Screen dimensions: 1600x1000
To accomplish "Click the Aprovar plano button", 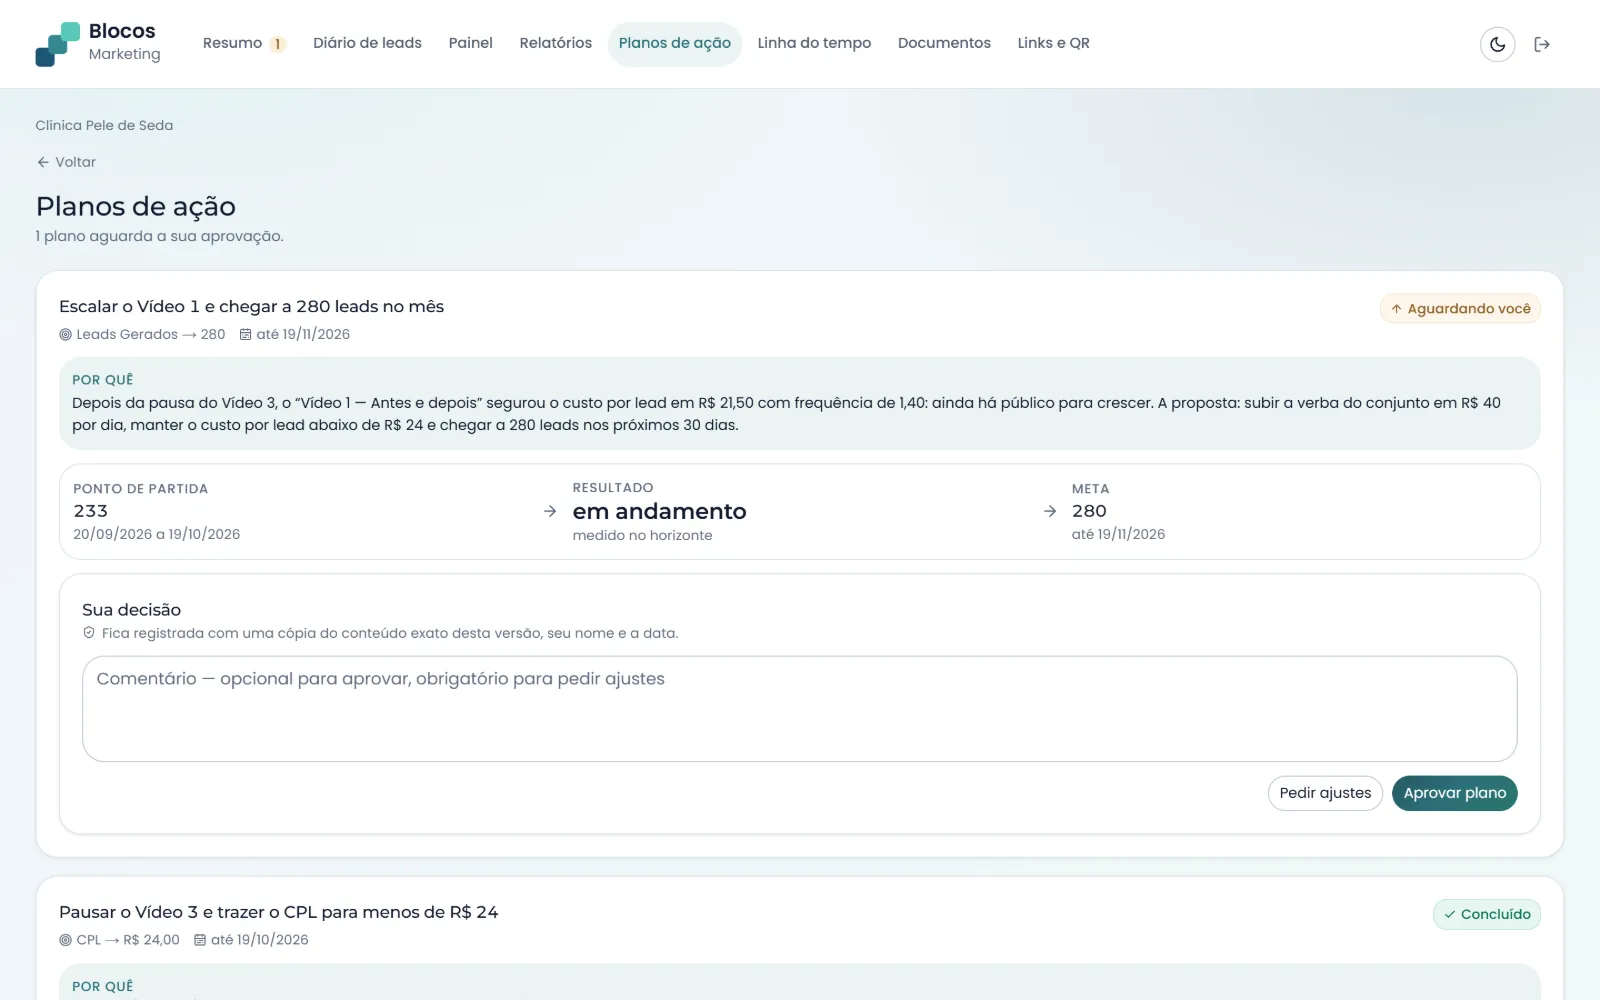I will click(1454, 793).
